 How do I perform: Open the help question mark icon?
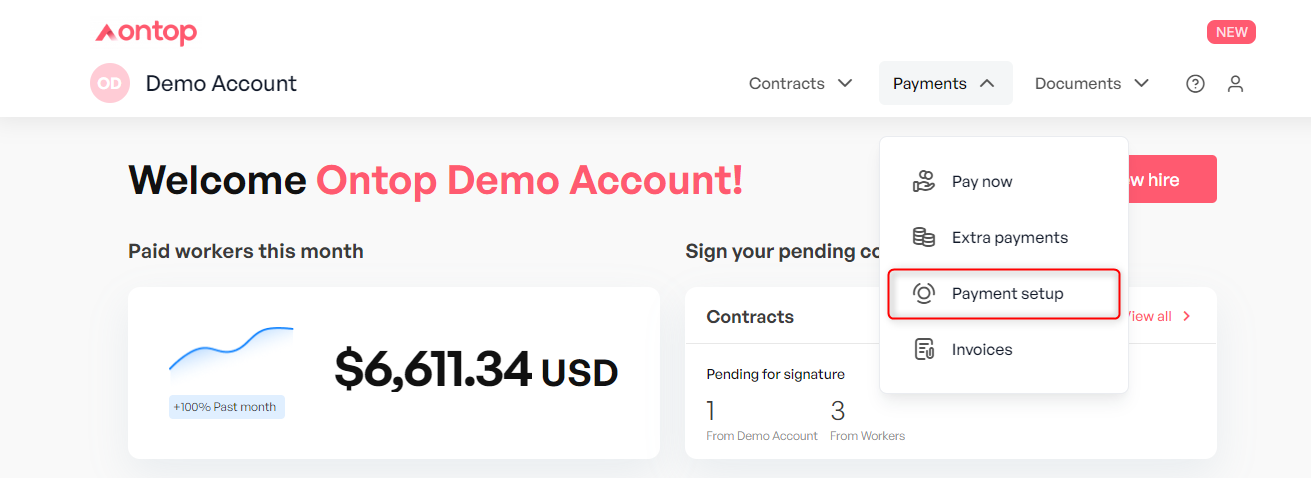tap(1195, 84)
